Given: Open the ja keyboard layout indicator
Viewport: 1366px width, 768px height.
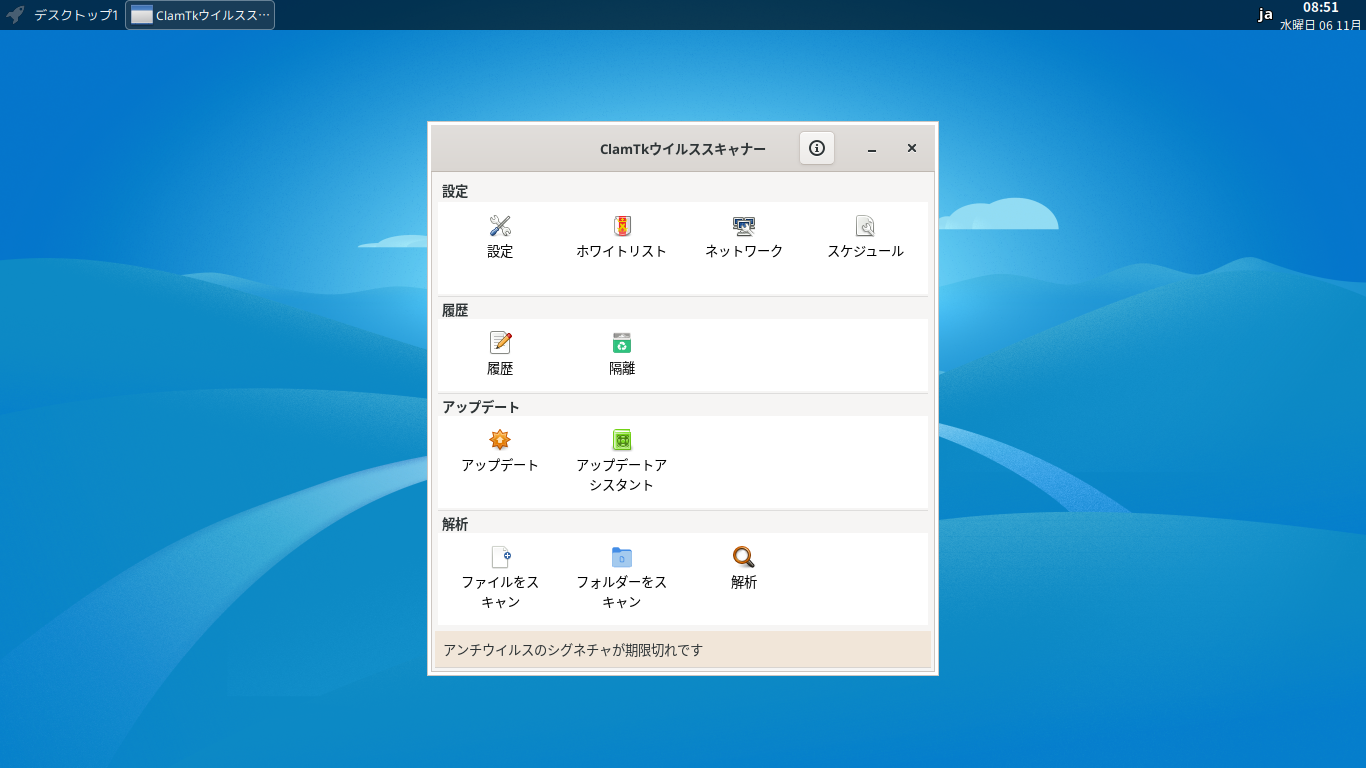Looking at the screenshot, I should coord(1266,14).
